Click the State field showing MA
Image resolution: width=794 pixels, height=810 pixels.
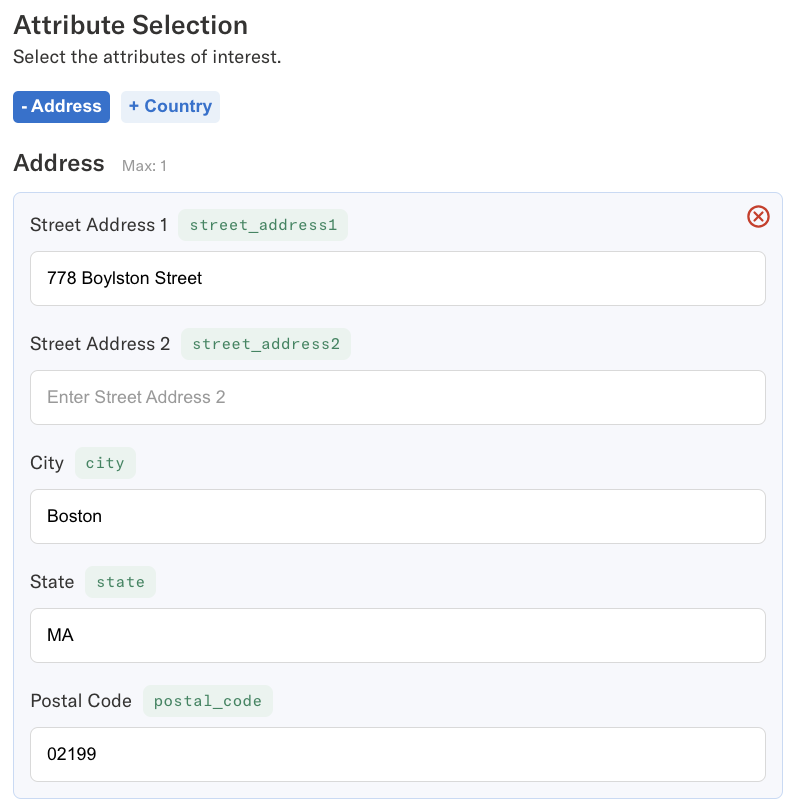397,635
